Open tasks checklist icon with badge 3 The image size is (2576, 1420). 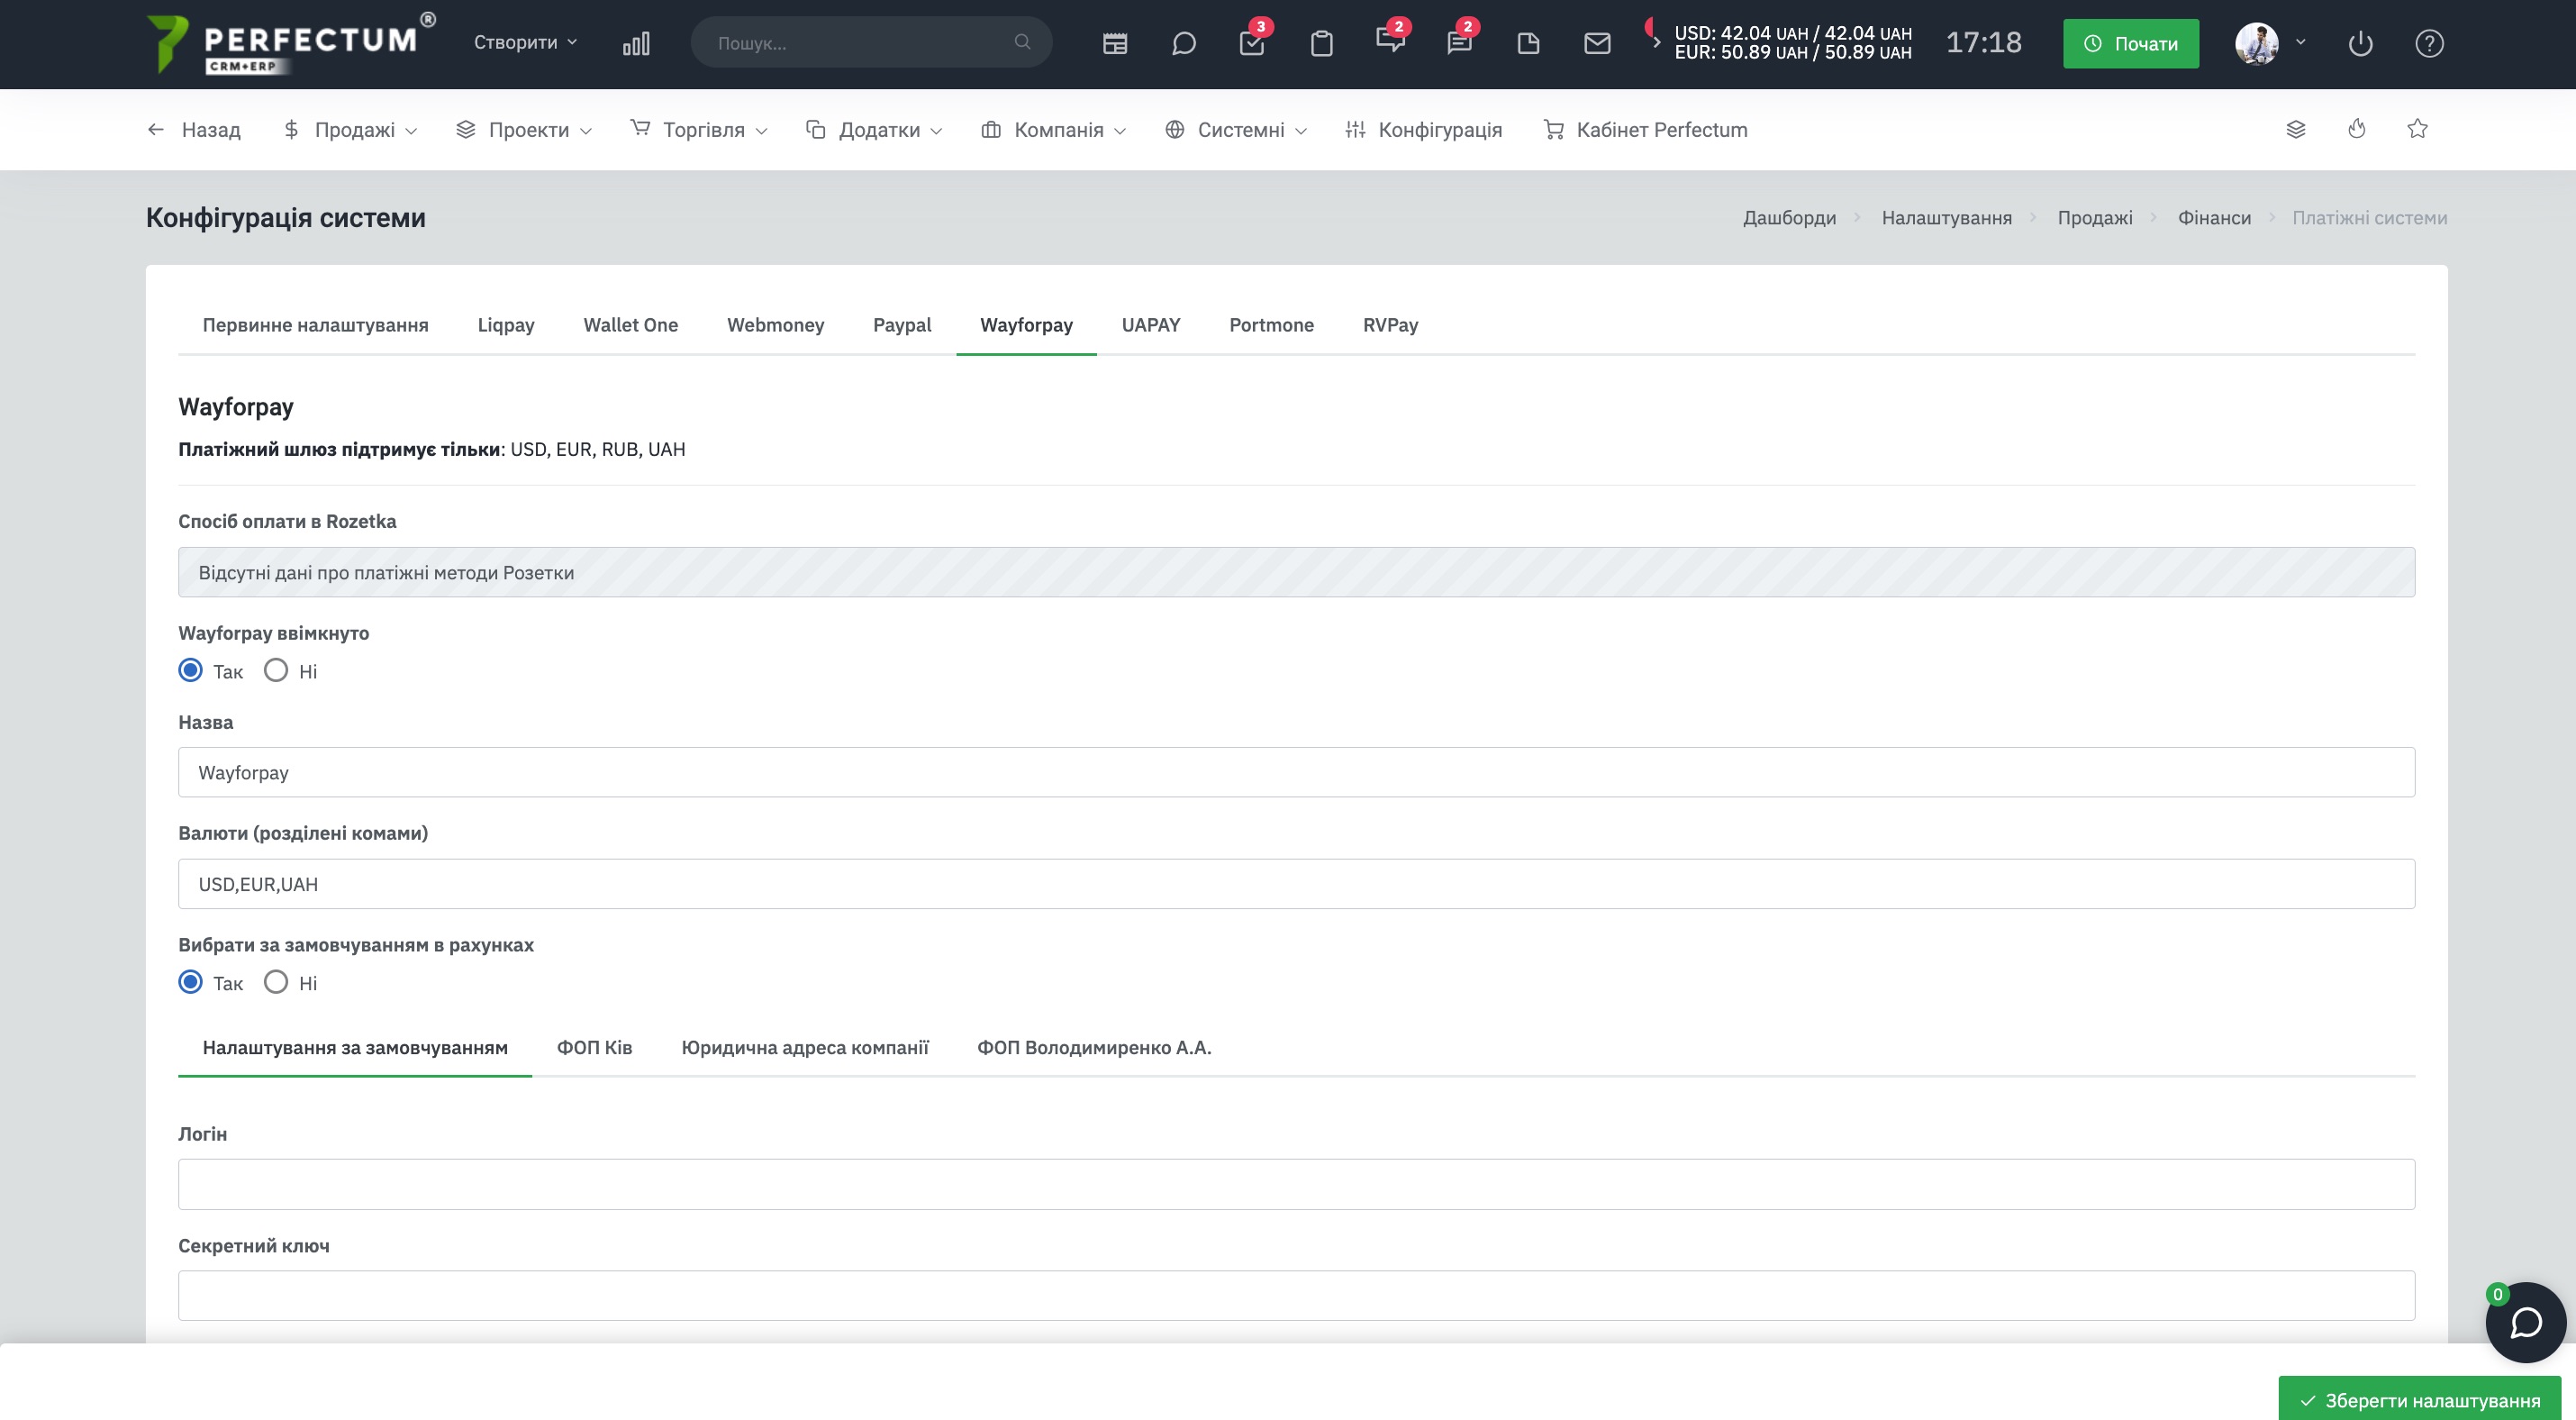click(1253, 43)
